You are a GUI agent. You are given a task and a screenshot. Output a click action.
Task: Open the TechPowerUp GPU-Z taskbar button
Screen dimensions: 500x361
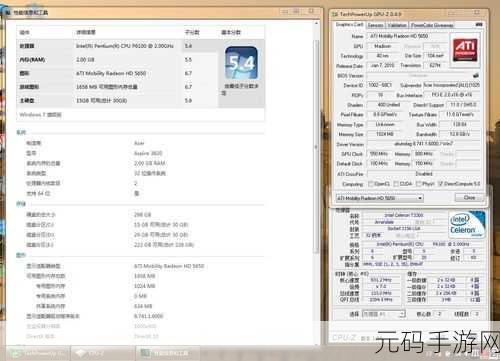pos(37,353)
